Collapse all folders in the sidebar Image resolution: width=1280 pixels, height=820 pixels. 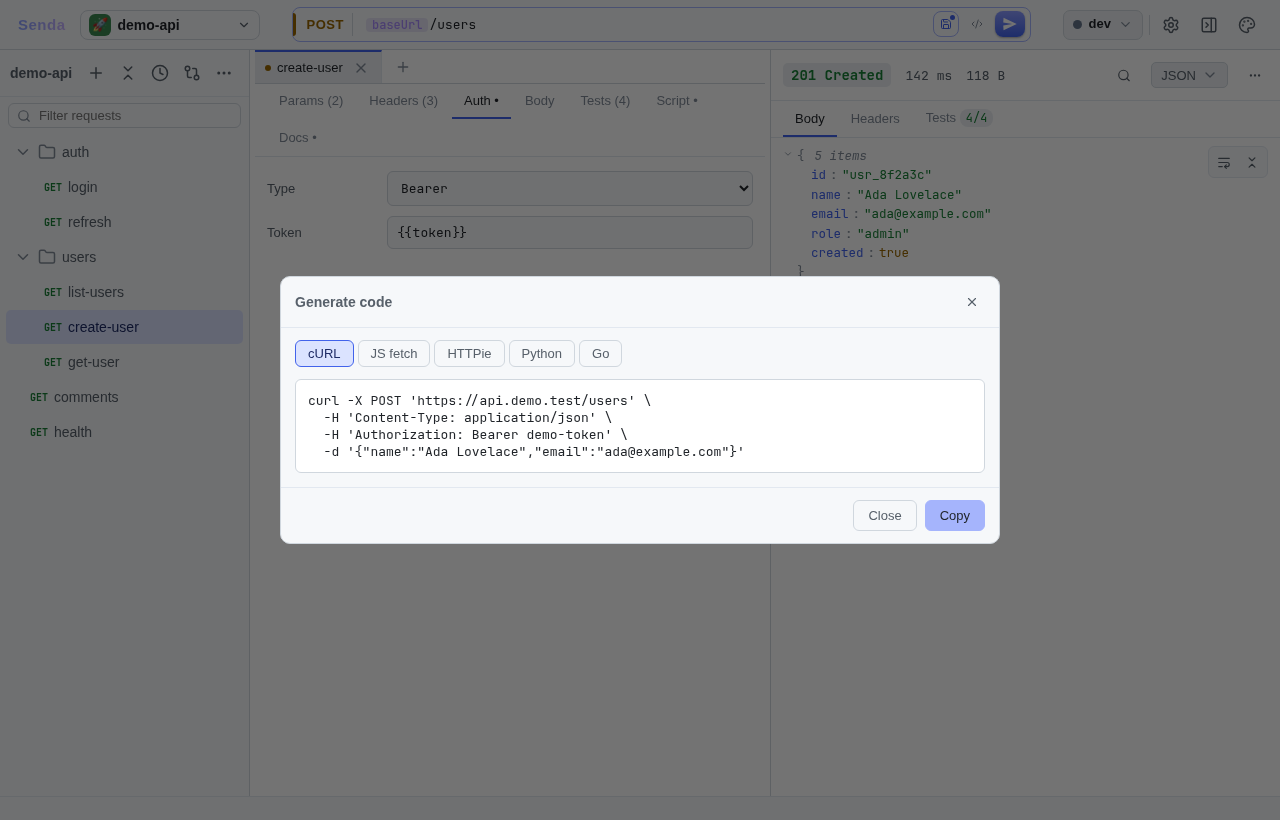128,73
